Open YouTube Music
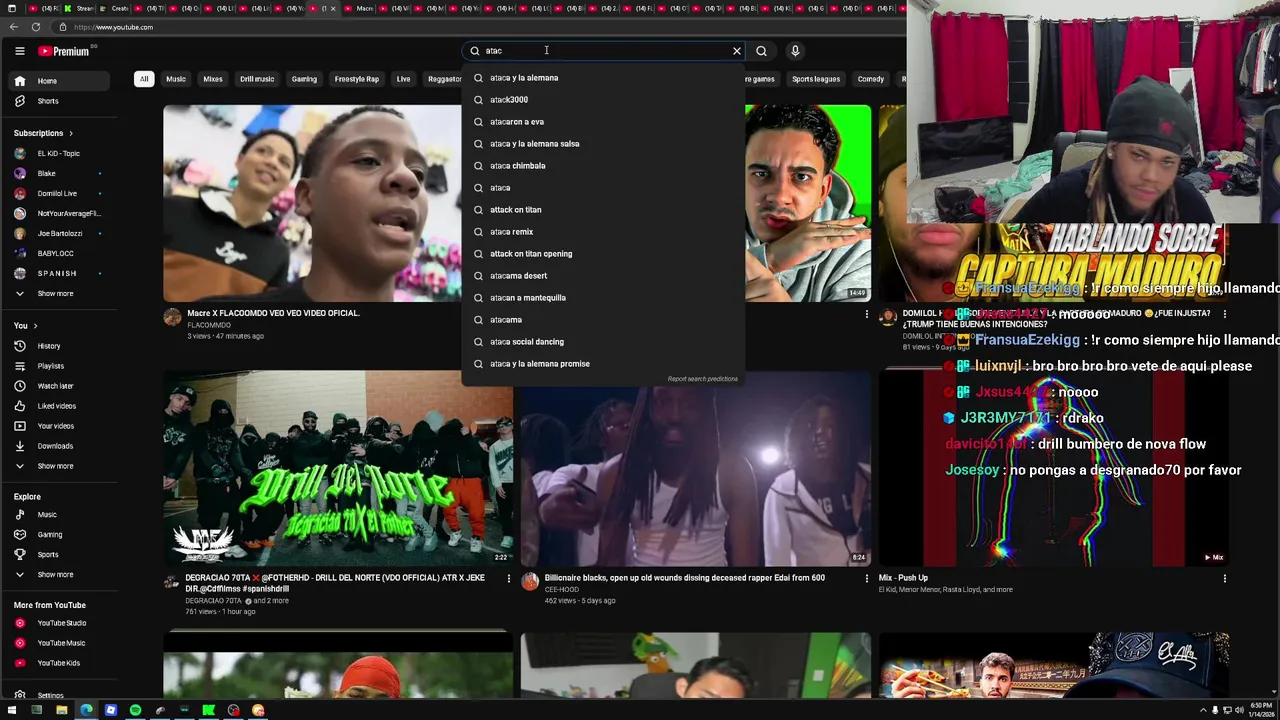 click(59, 643)
